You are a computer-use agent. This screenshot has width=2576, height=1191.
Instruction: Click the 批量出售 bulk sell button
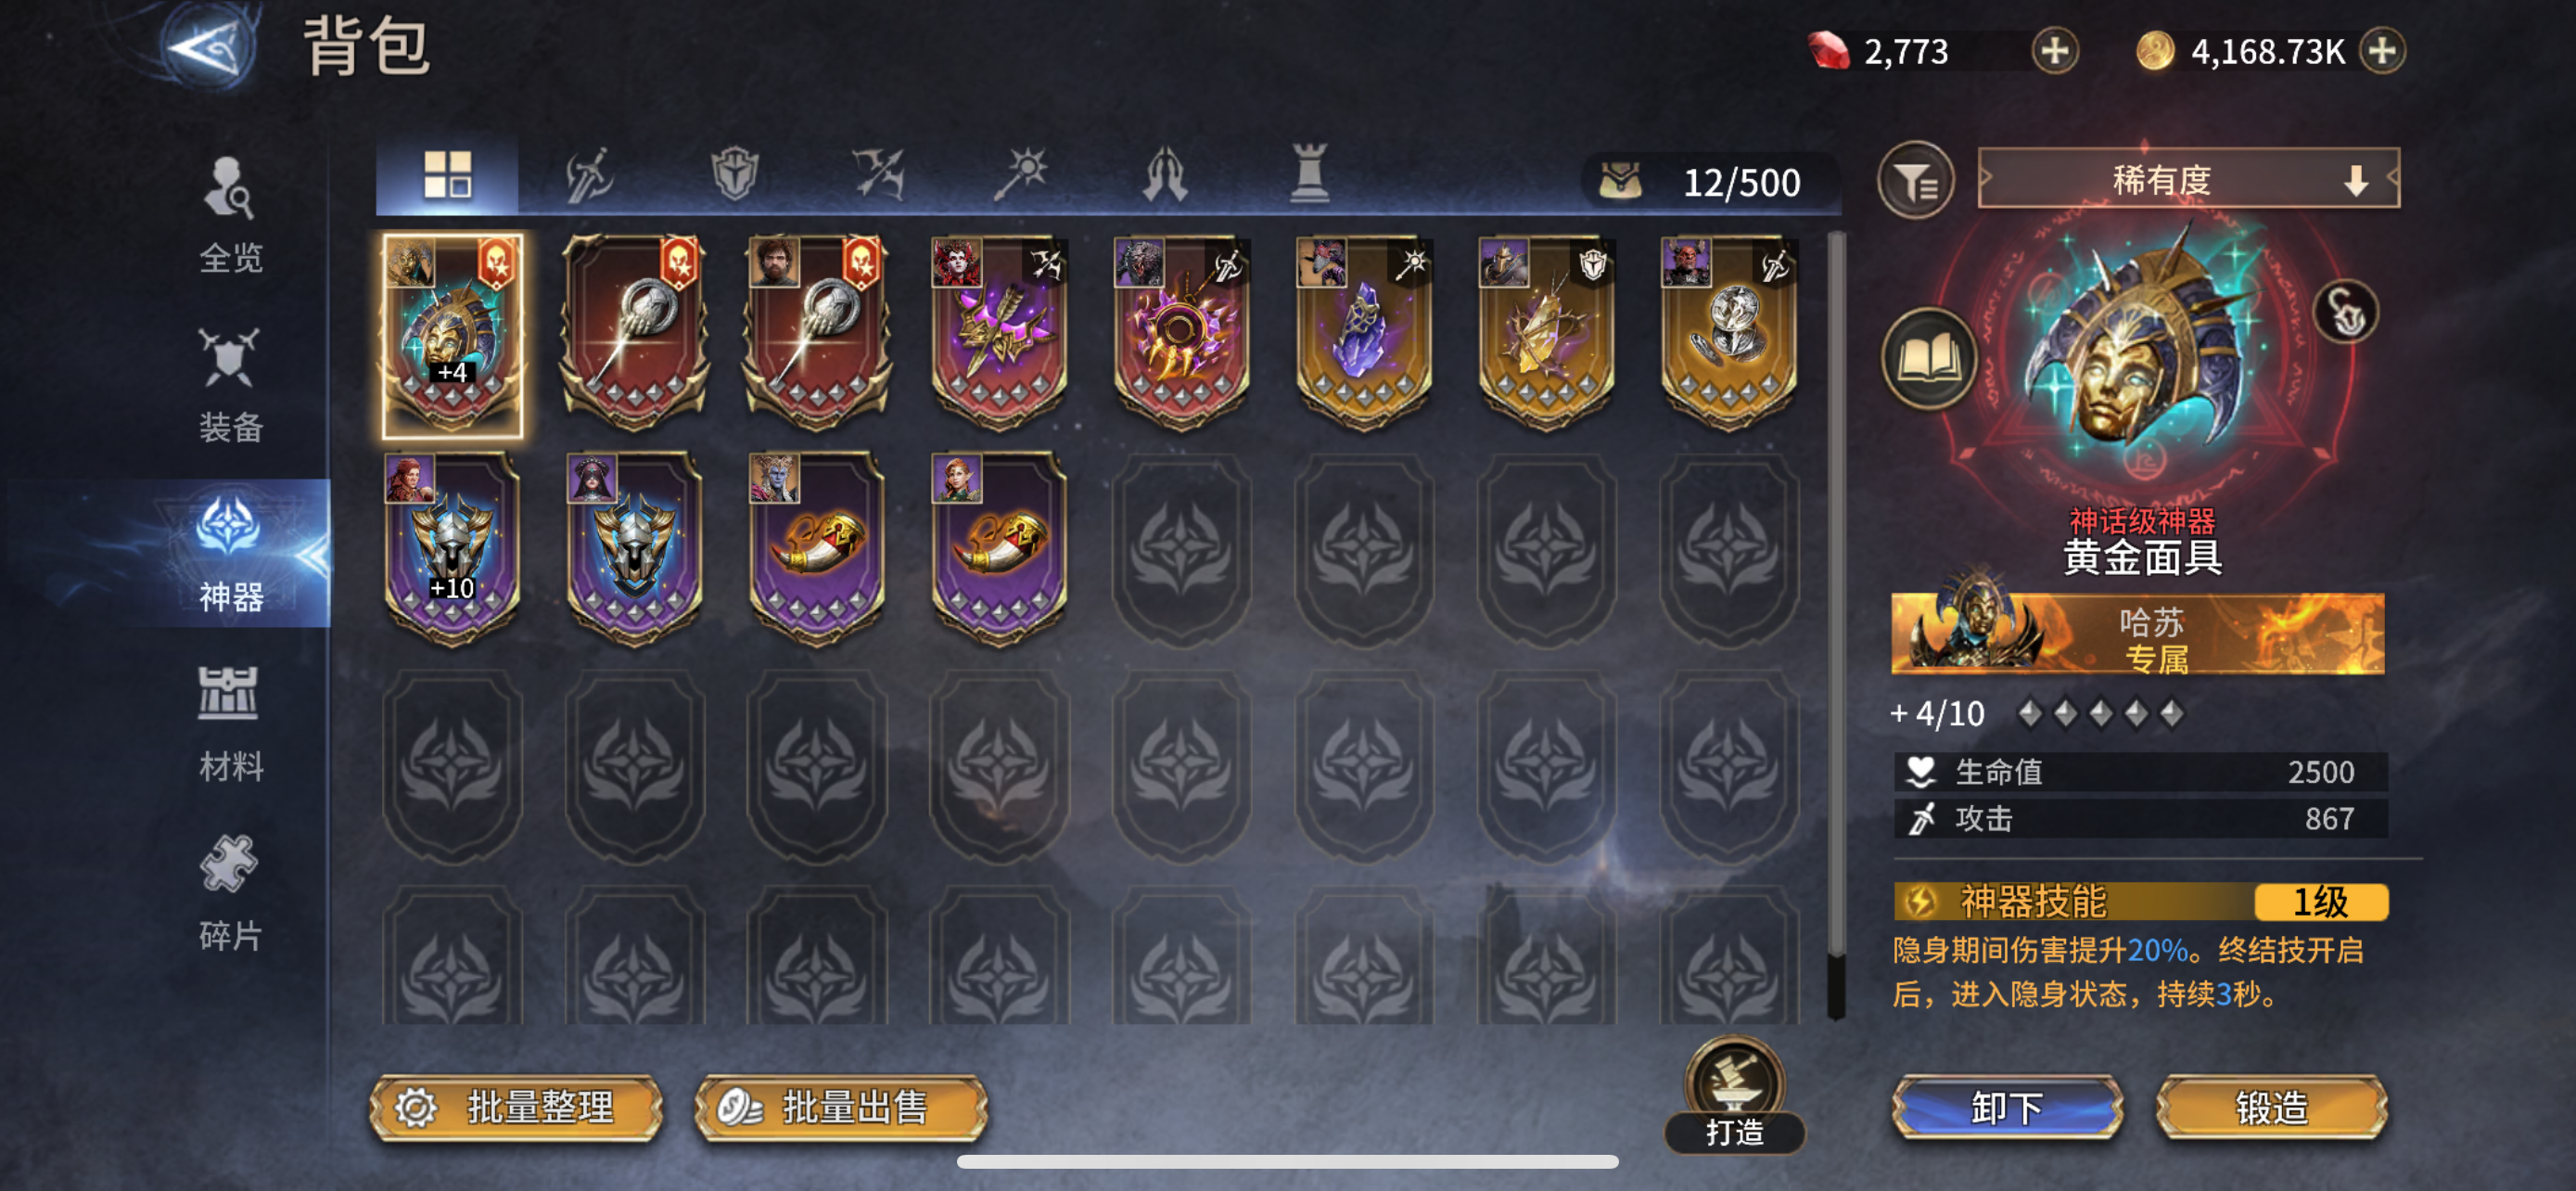pos(841,1107)
